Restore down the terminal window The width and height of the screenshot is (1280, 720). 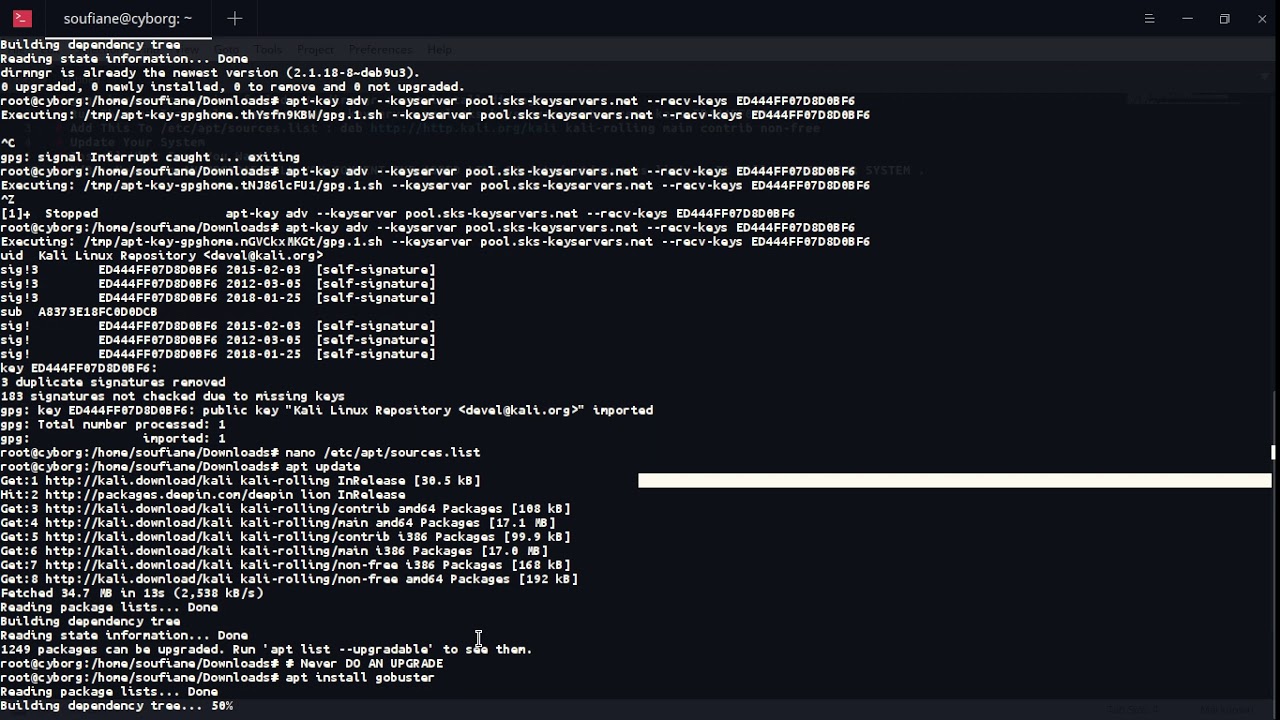(1224, 18)
